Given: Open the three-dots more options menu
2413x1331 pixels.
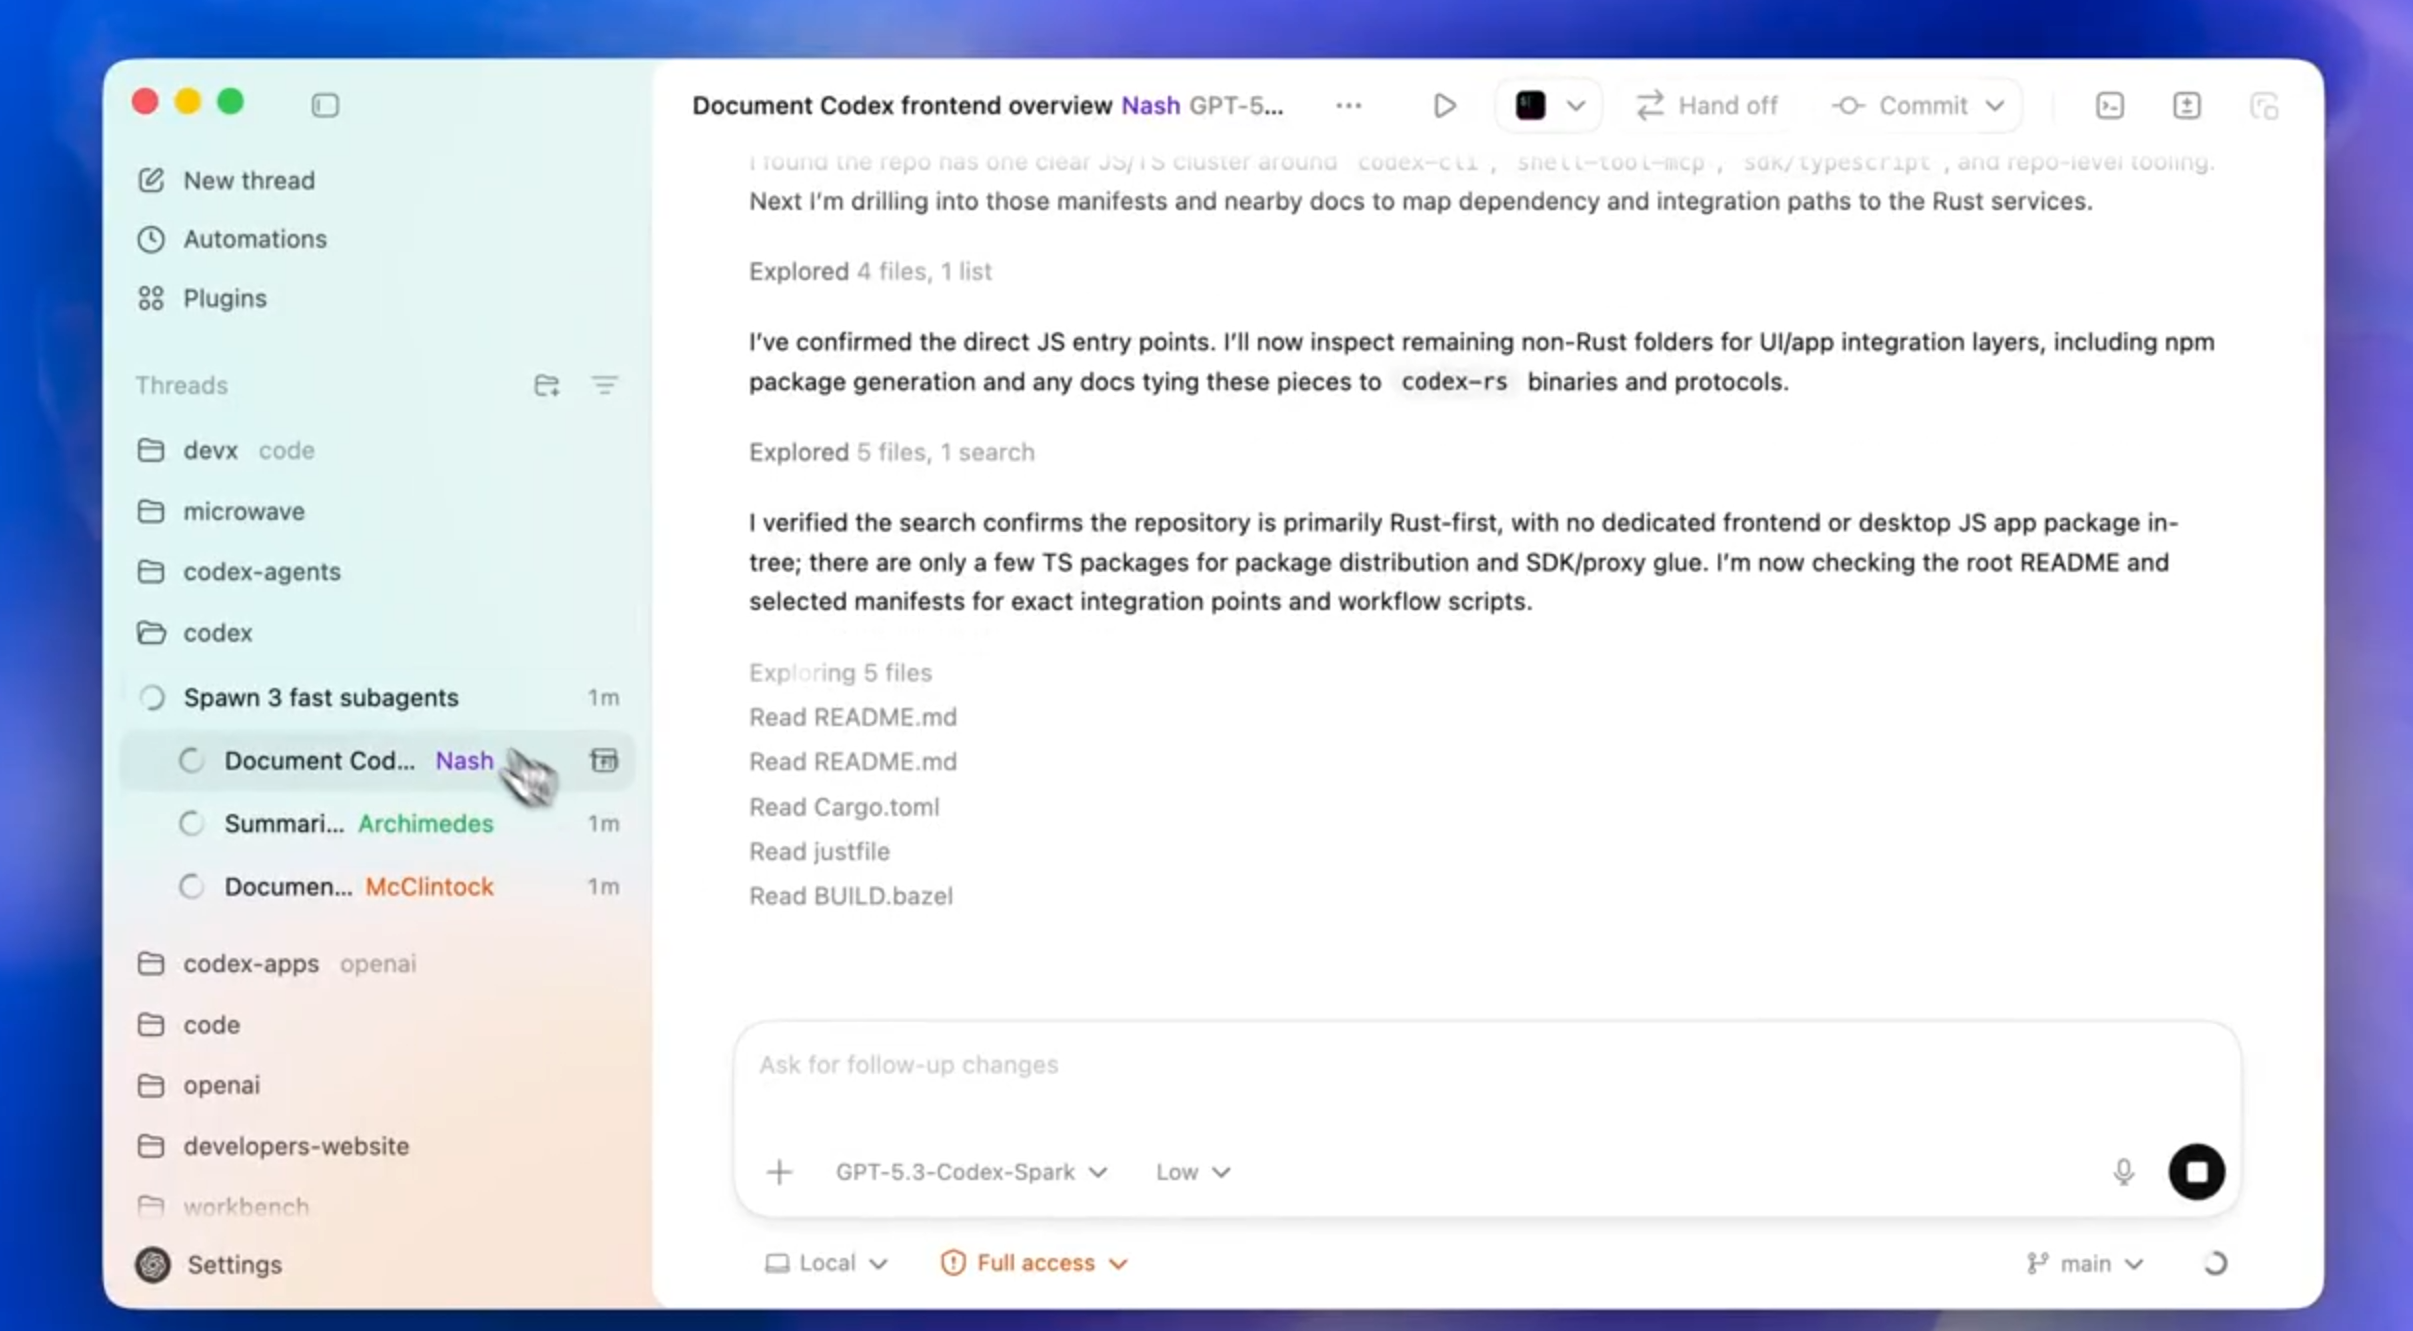Looking at the screenshot, I should 1348,105.
